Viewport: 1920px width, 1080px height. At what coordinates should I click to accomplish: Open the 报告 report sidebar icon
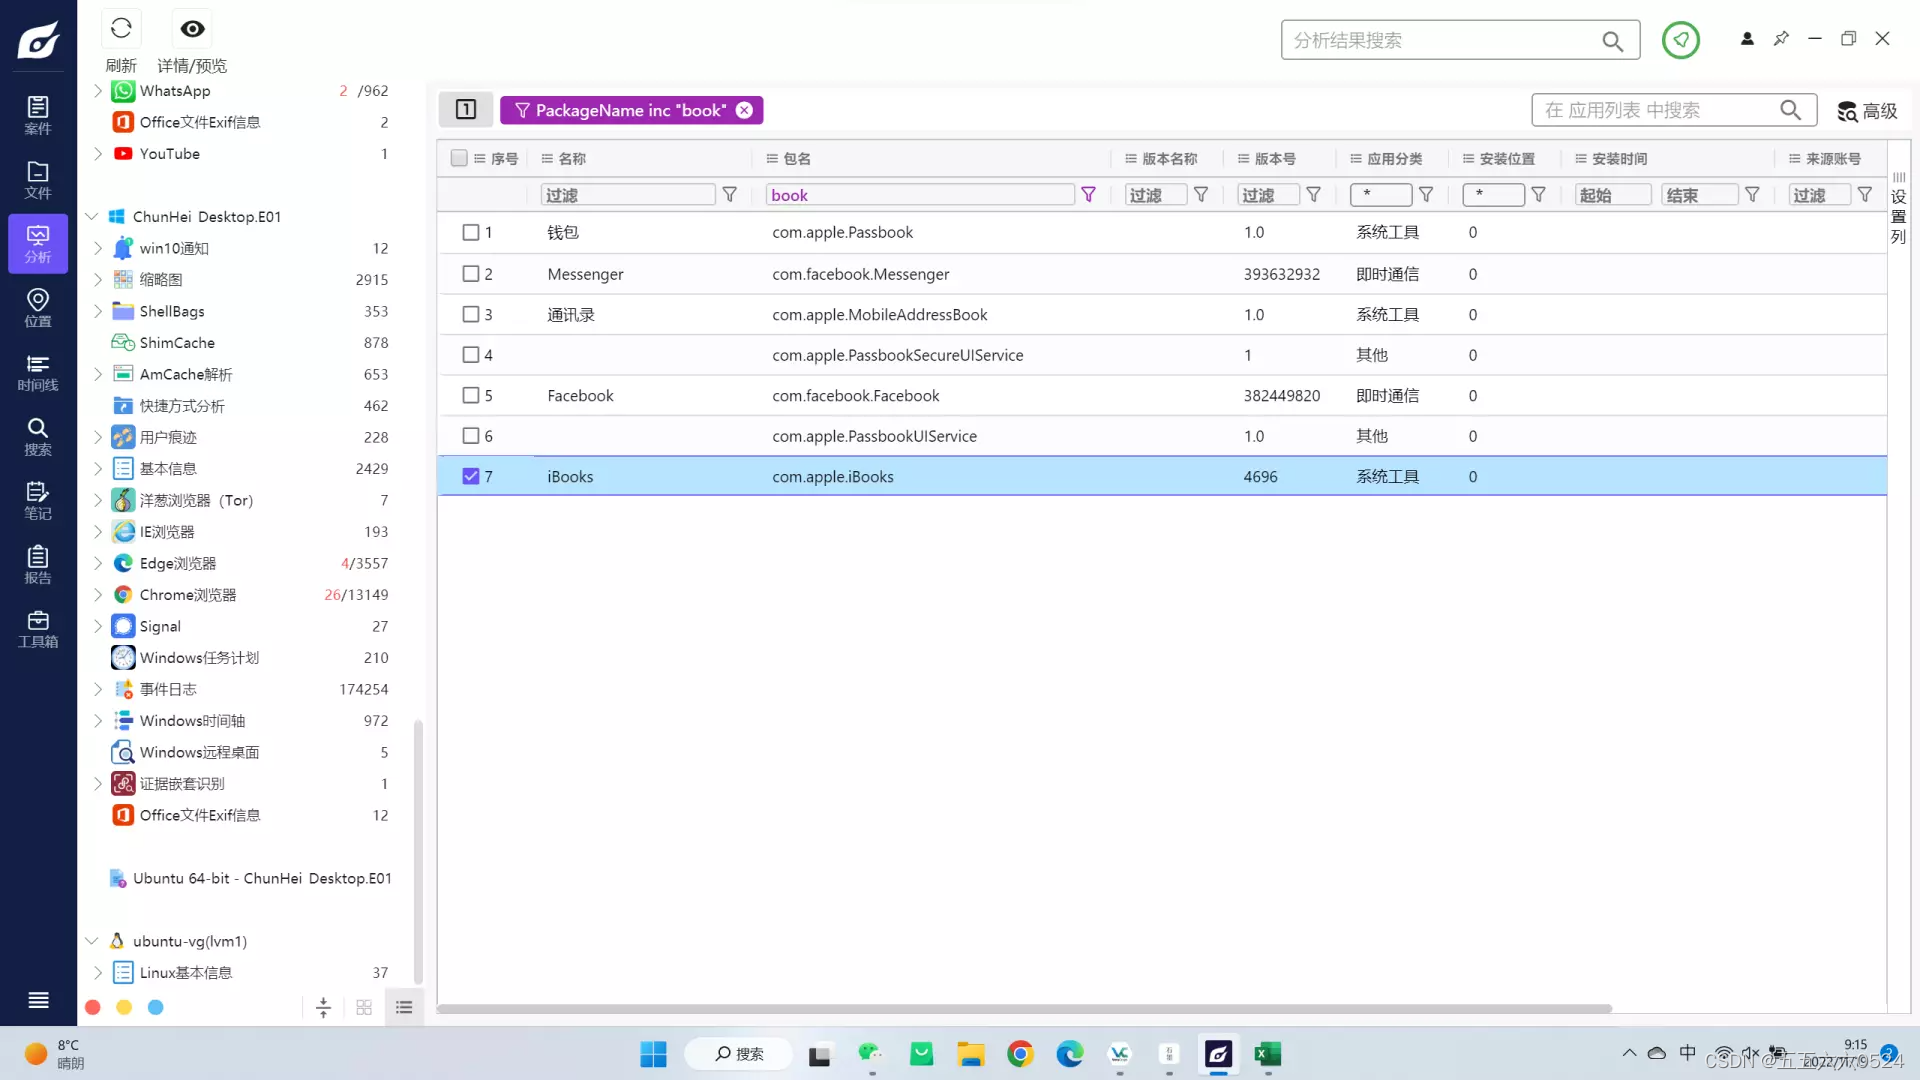pyautogui.click(x=38, y=564)
